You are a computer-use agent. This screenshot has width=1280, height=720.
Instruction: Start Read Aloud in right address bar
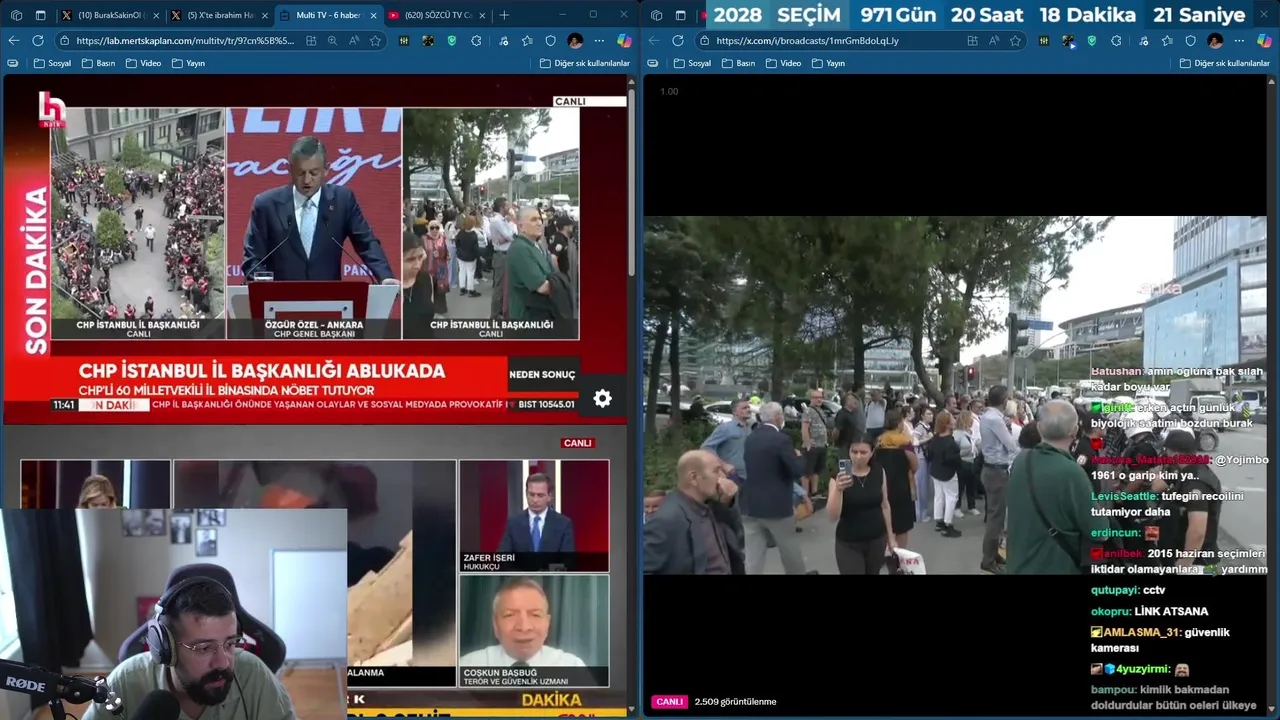coord(994,41)
